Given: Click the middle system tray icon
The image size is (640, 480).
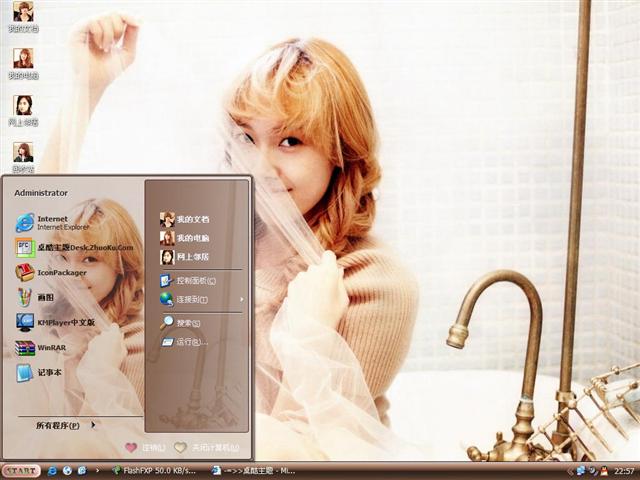Looking at the screenshot, I should tap(593, 471).
